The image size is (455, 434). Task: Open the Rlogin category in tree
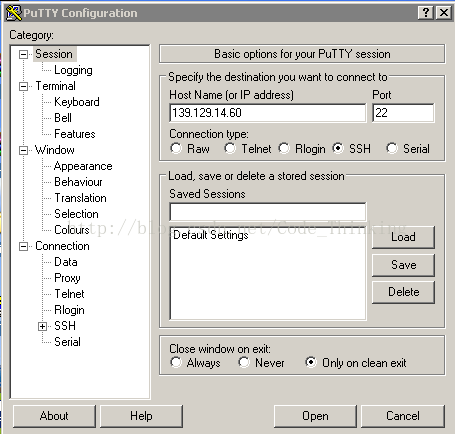(x=69, y=310)
